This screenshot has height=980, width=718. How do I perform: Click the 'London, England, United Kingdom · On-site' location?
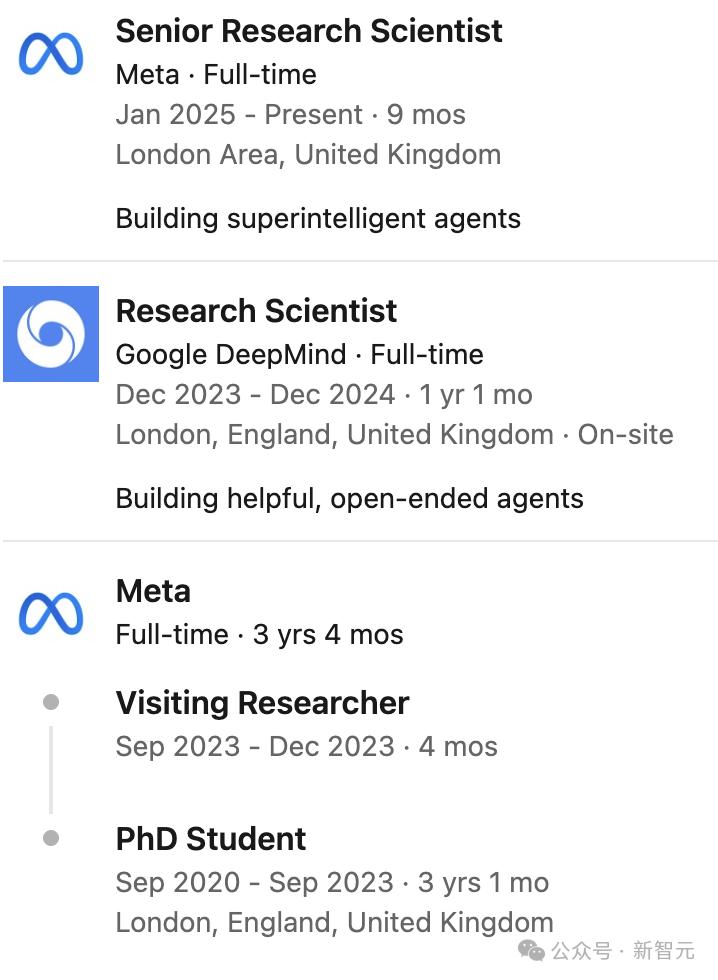tap(394, 434)
